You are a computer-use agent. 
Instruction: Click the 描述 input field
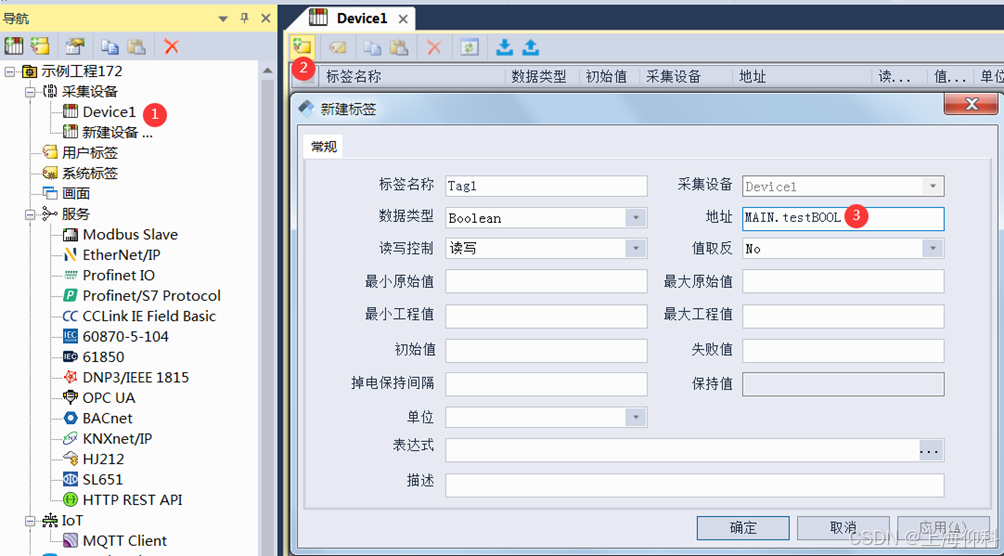pos(695,485)
